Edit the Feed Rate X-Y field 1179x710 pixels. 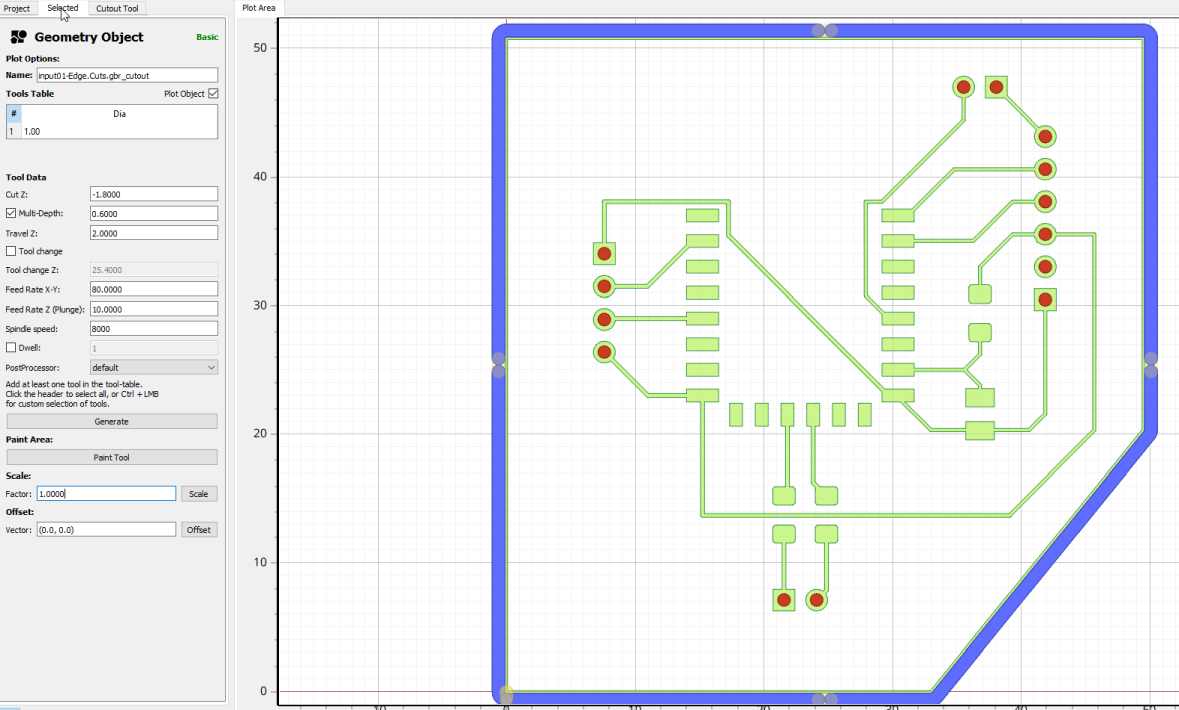tap(153, 289)
